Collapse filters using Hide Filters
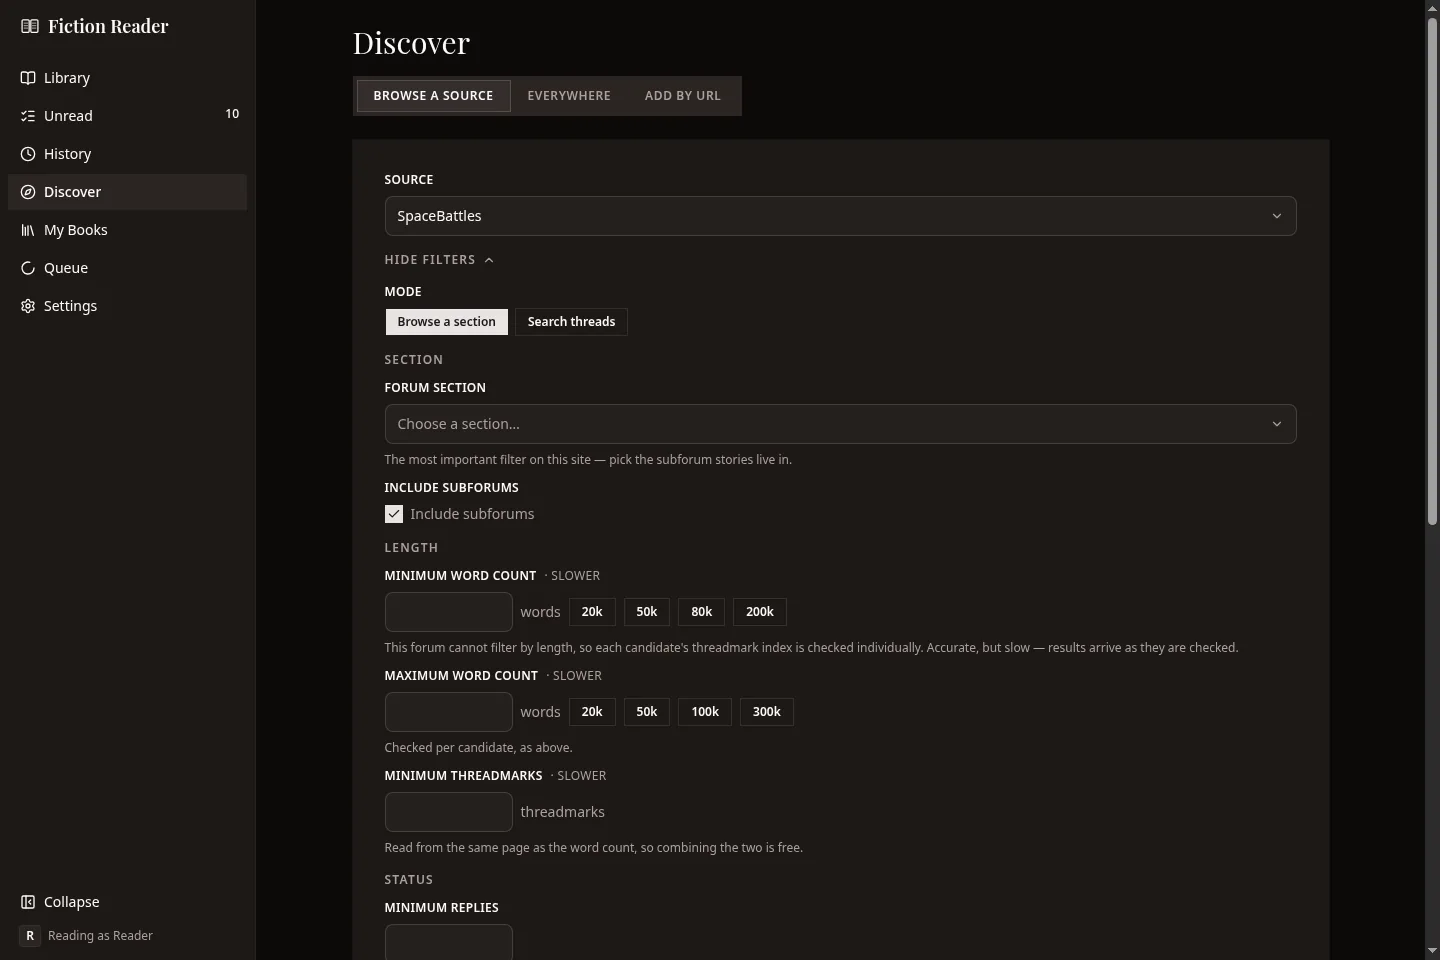This screenshot has width=1440, height=960. point(439,260)
